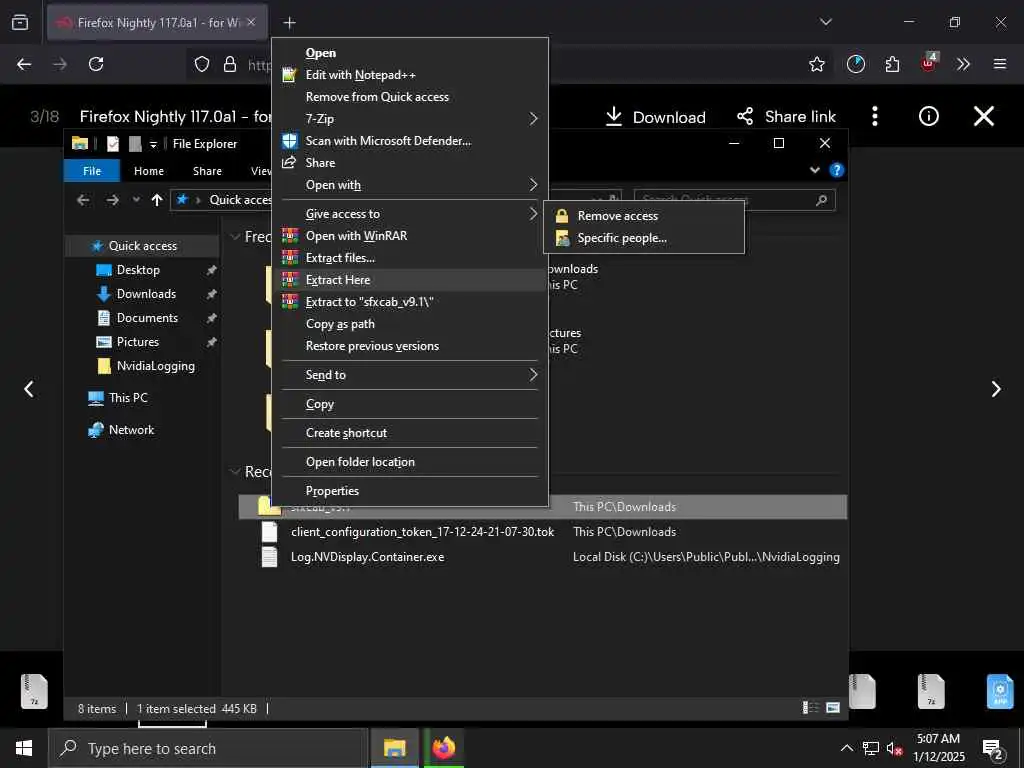Click the Firefox reload button
This screenshot has height=768, width=1024.
[x=96, y=64]
